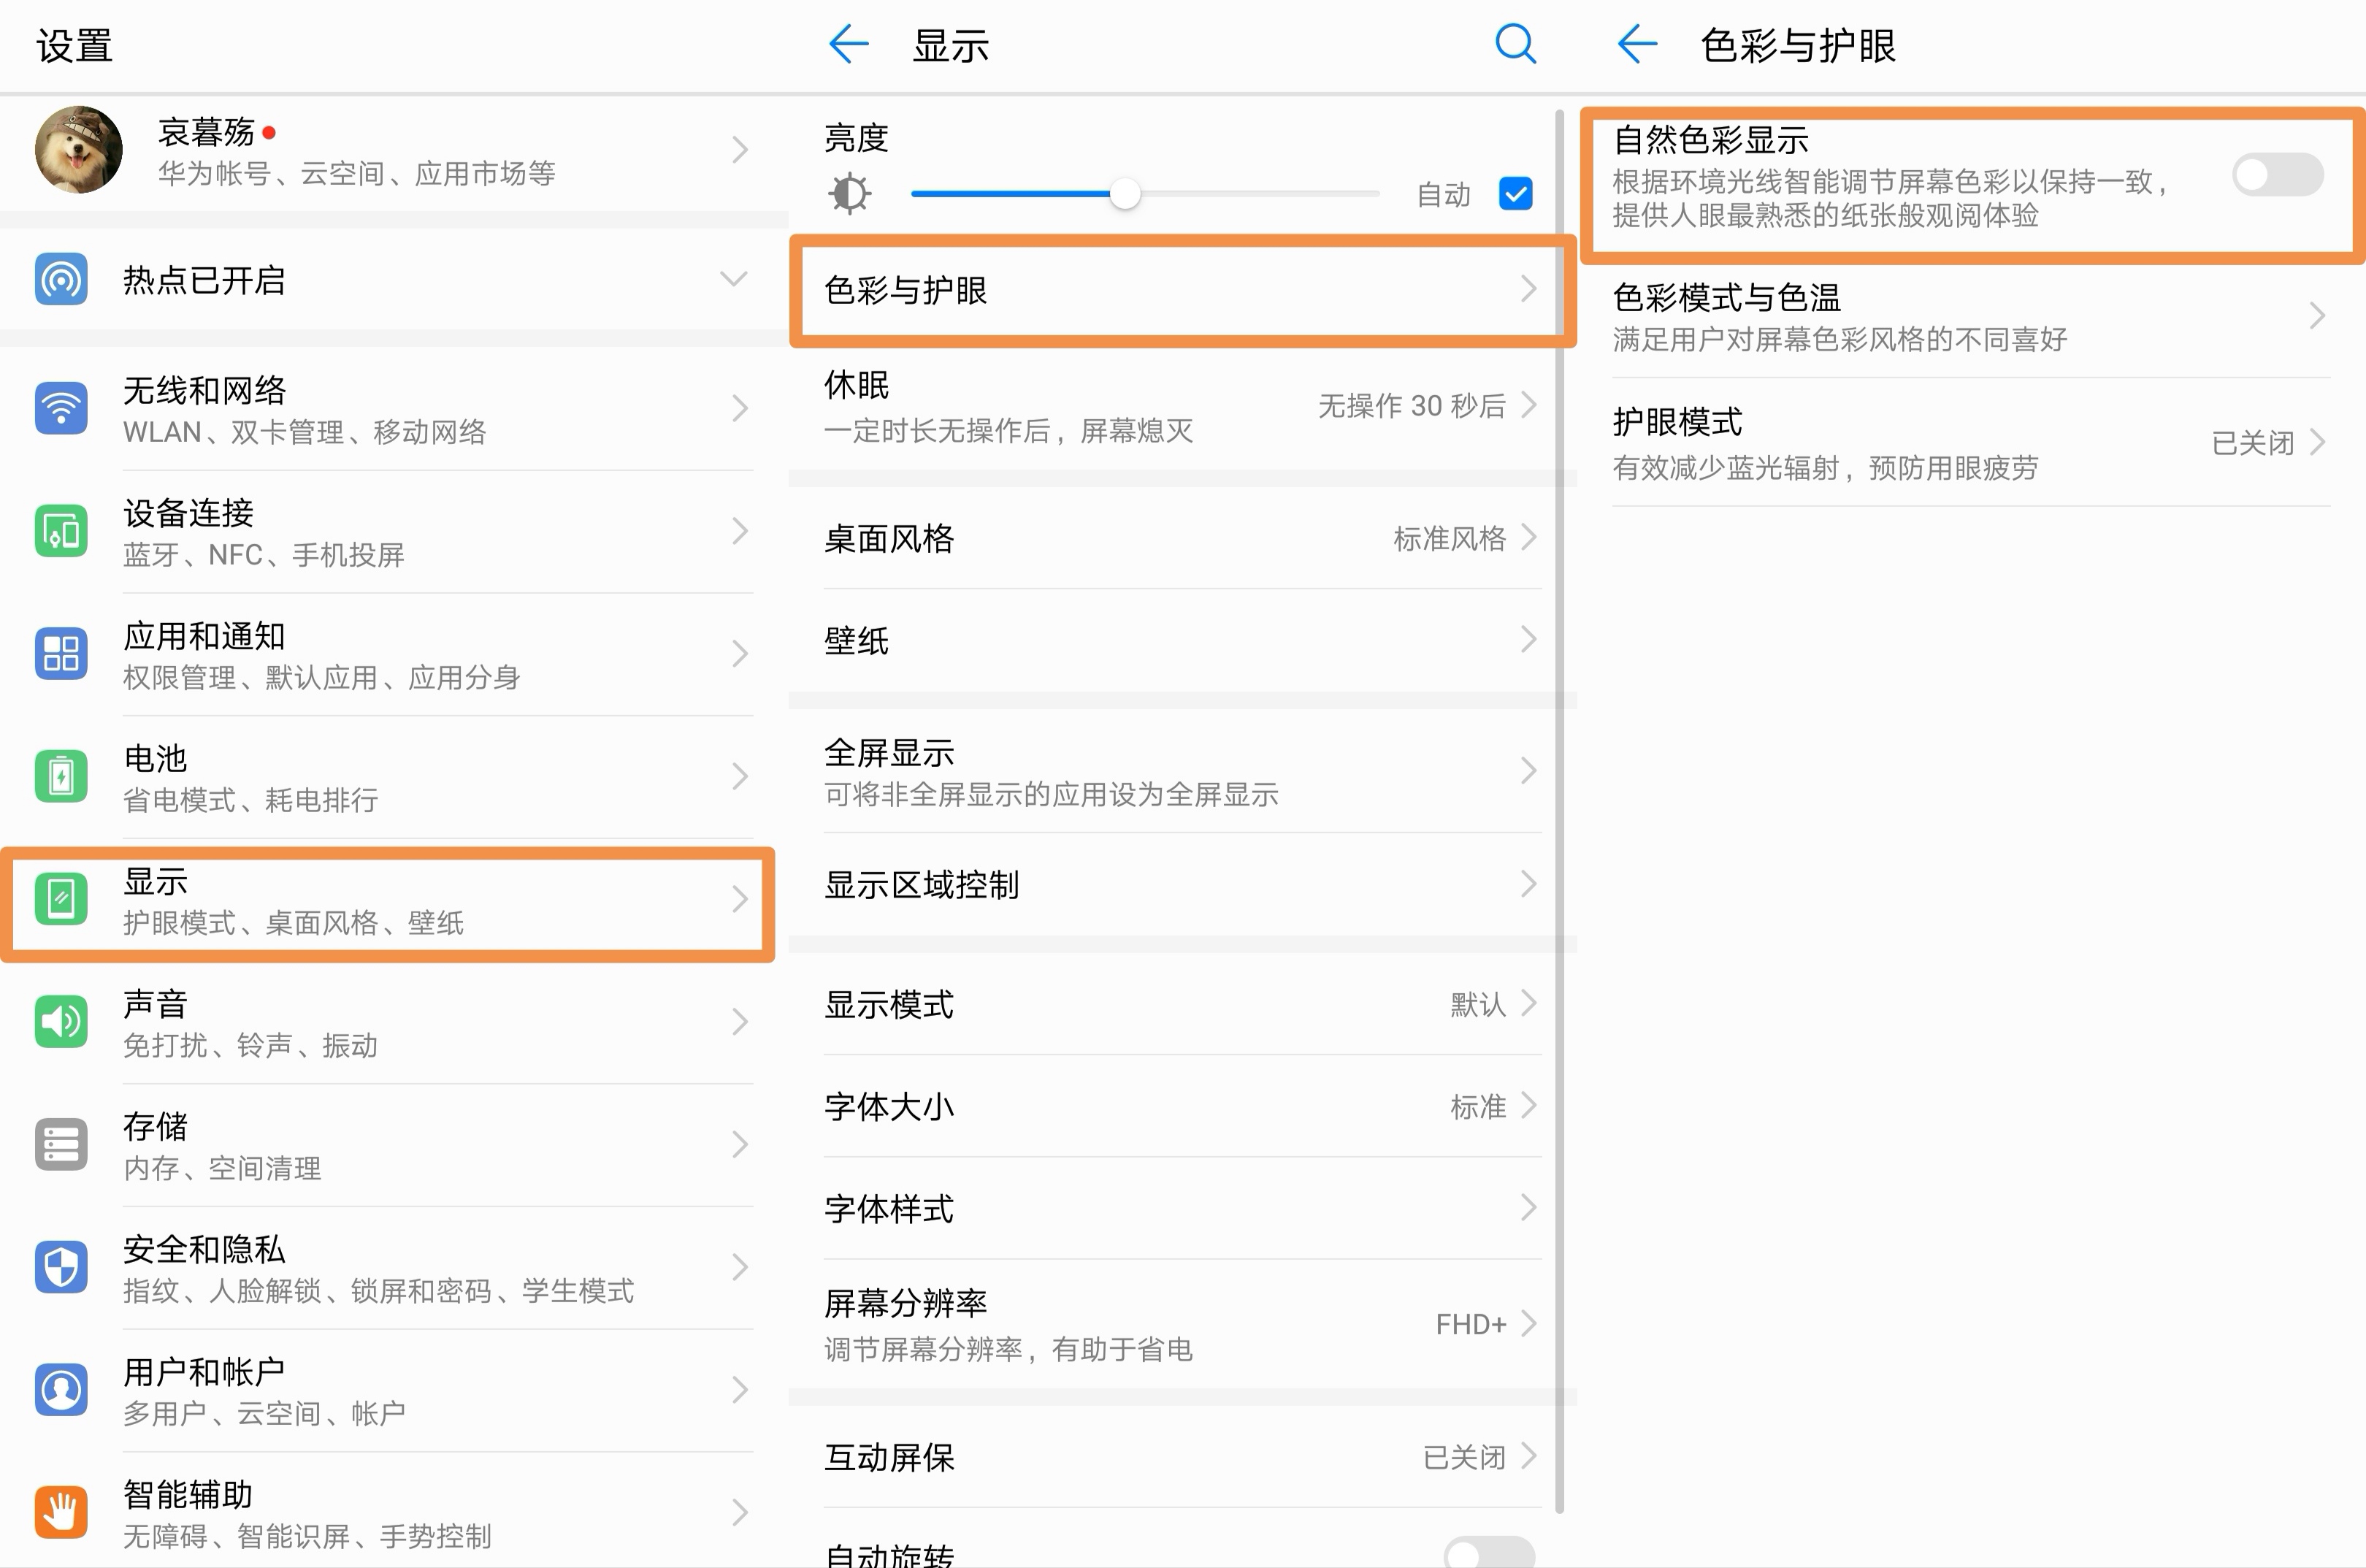Viewport: 2366px width, 1568px height.
Task: Open the 无线和网络 WLAN settings icon
Action: 61,409
